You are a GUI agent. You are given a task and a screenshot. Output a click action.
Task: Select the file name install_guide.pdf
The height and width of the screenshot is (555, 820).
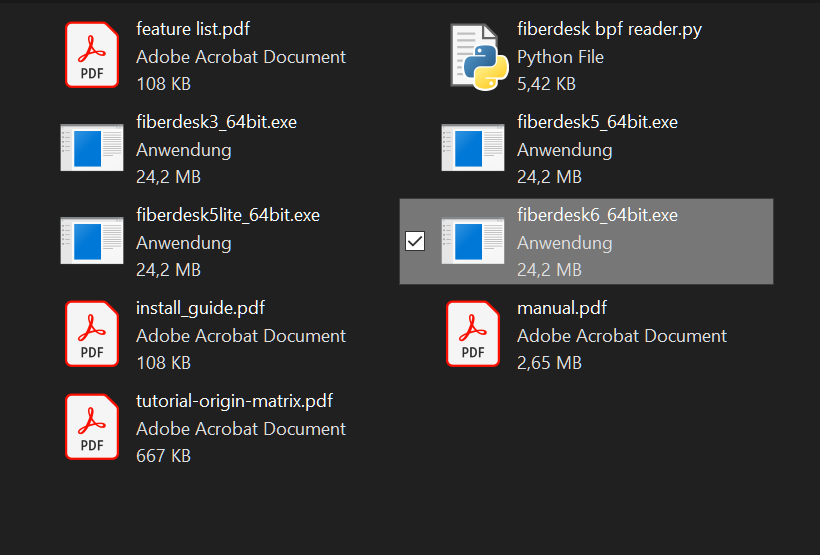coord(200,308)
